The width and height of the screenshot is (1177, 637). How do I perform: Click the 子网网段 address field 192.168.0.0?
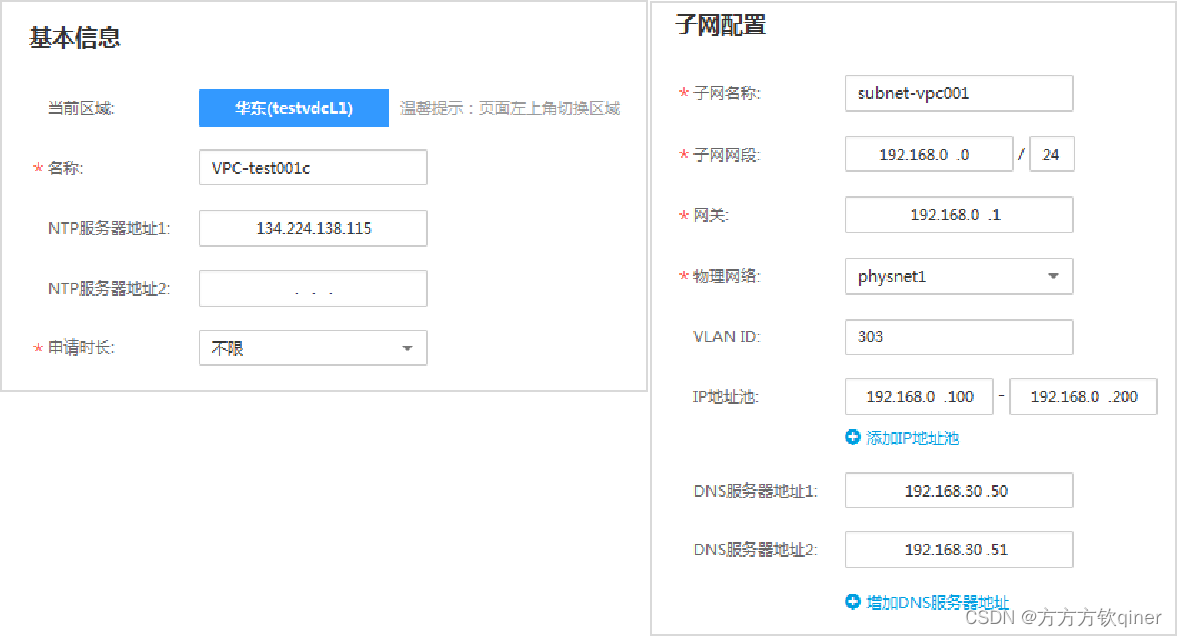929,155
